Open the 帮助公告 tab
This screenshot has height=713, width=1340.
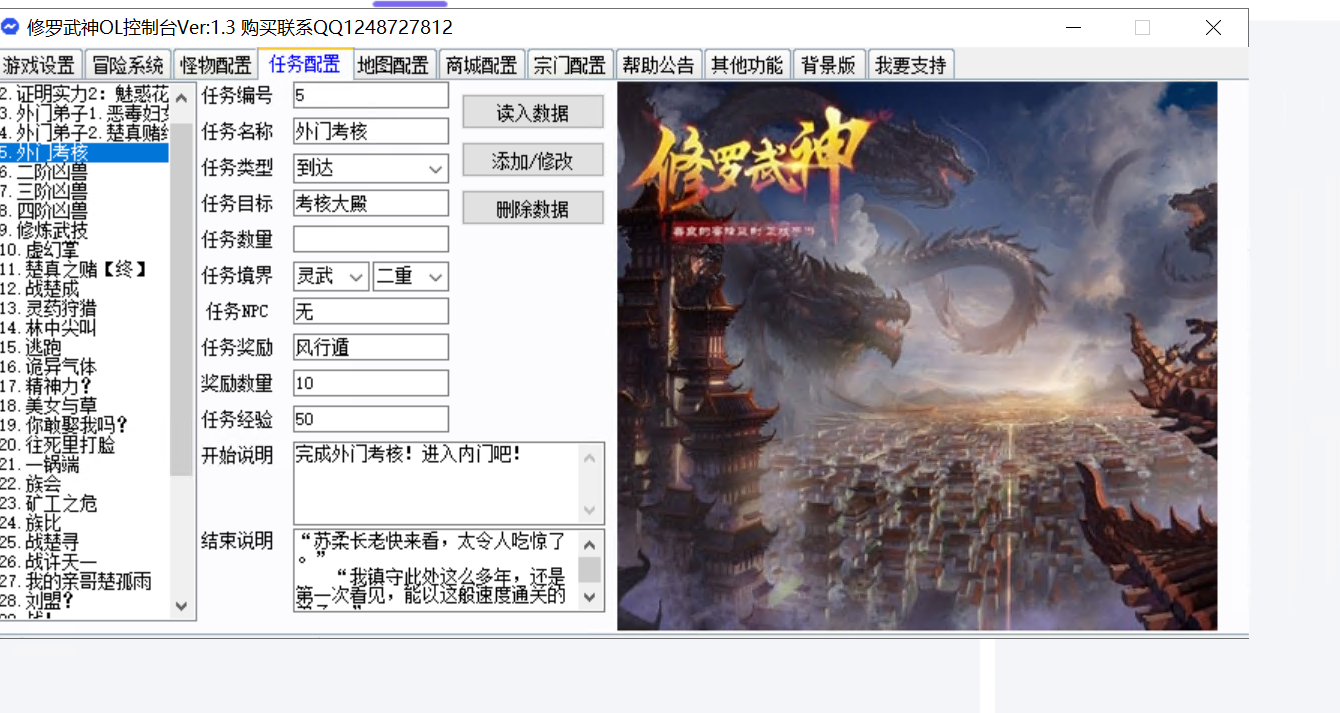(658, 66)
